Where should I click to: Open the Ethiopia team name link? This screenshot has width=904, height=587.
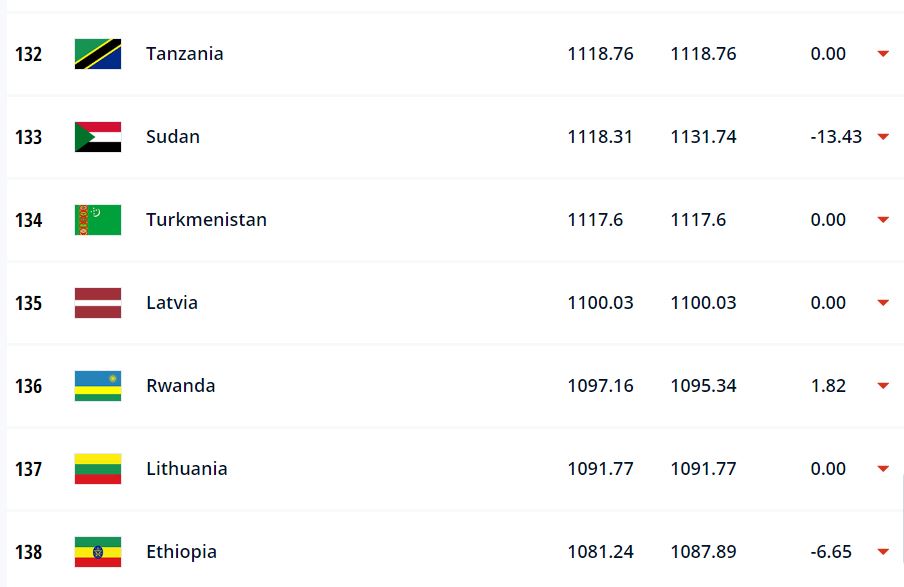coord(181,552)
